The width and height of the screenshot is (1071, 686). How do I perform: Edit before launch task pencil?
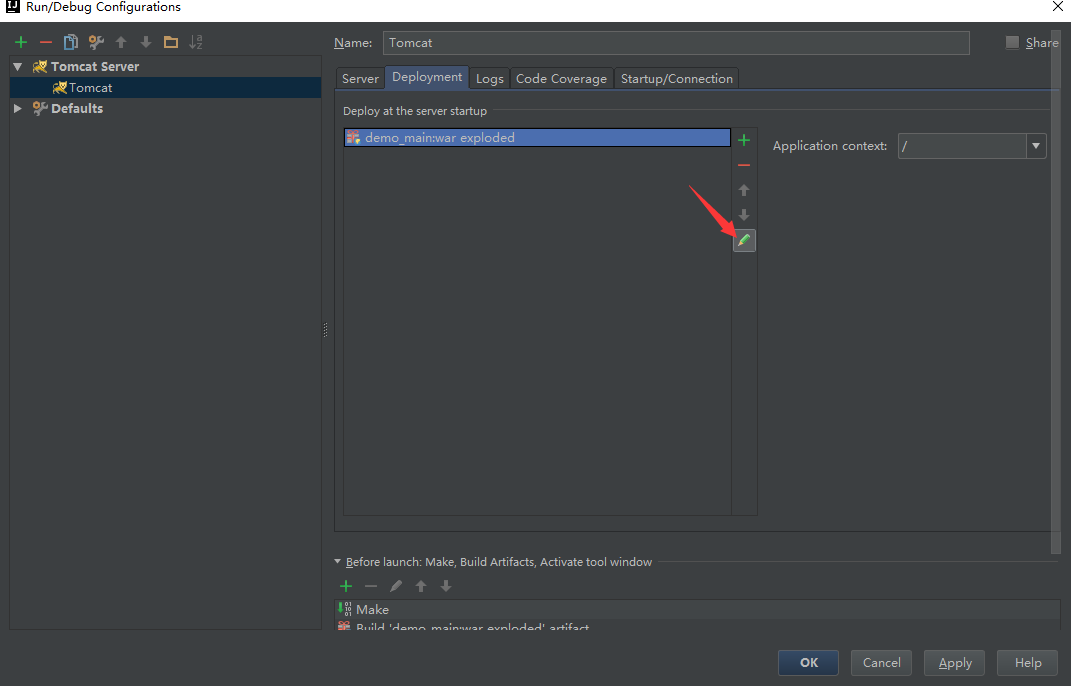(395, 586)
